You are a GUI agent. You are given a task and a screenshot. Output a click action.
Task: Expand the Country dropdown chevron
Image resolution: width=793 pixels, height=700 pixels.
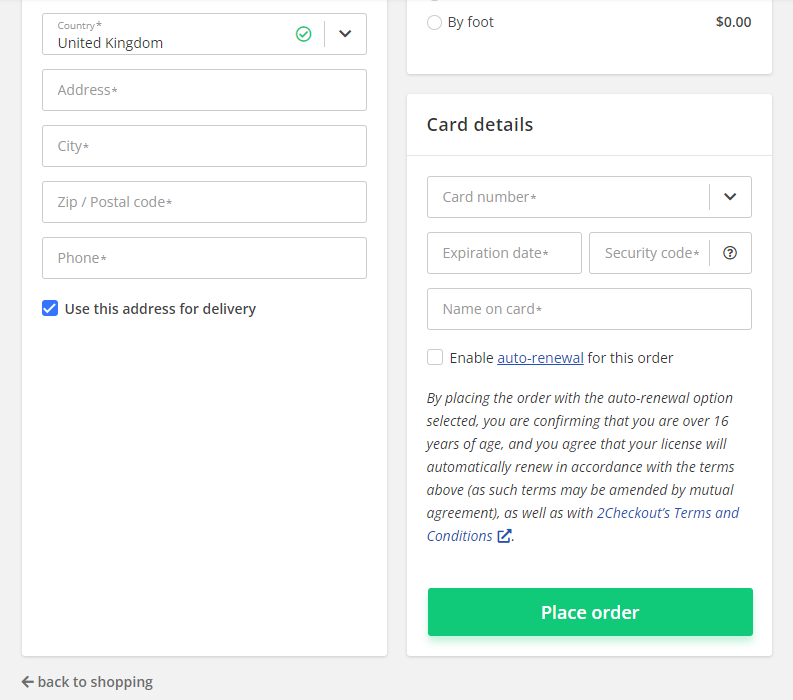click(345, 34)
